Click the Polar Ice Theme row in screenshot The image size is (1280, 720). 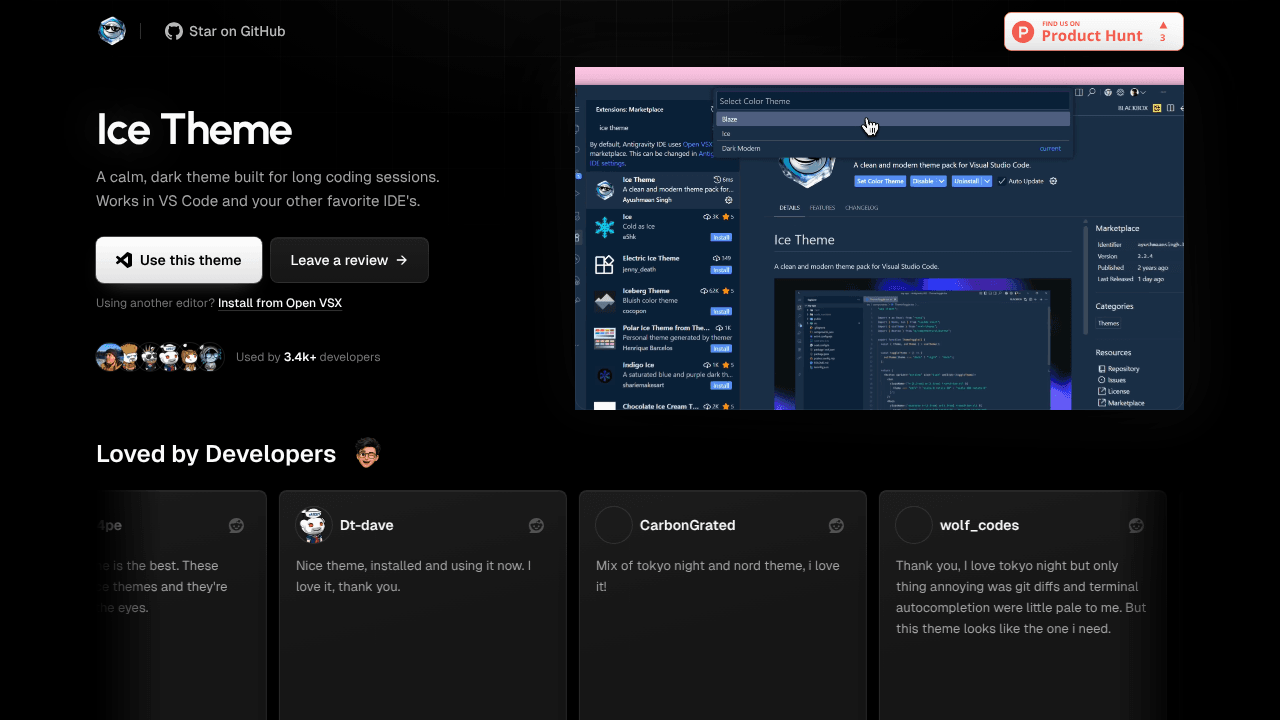click(x=664, y=338)
